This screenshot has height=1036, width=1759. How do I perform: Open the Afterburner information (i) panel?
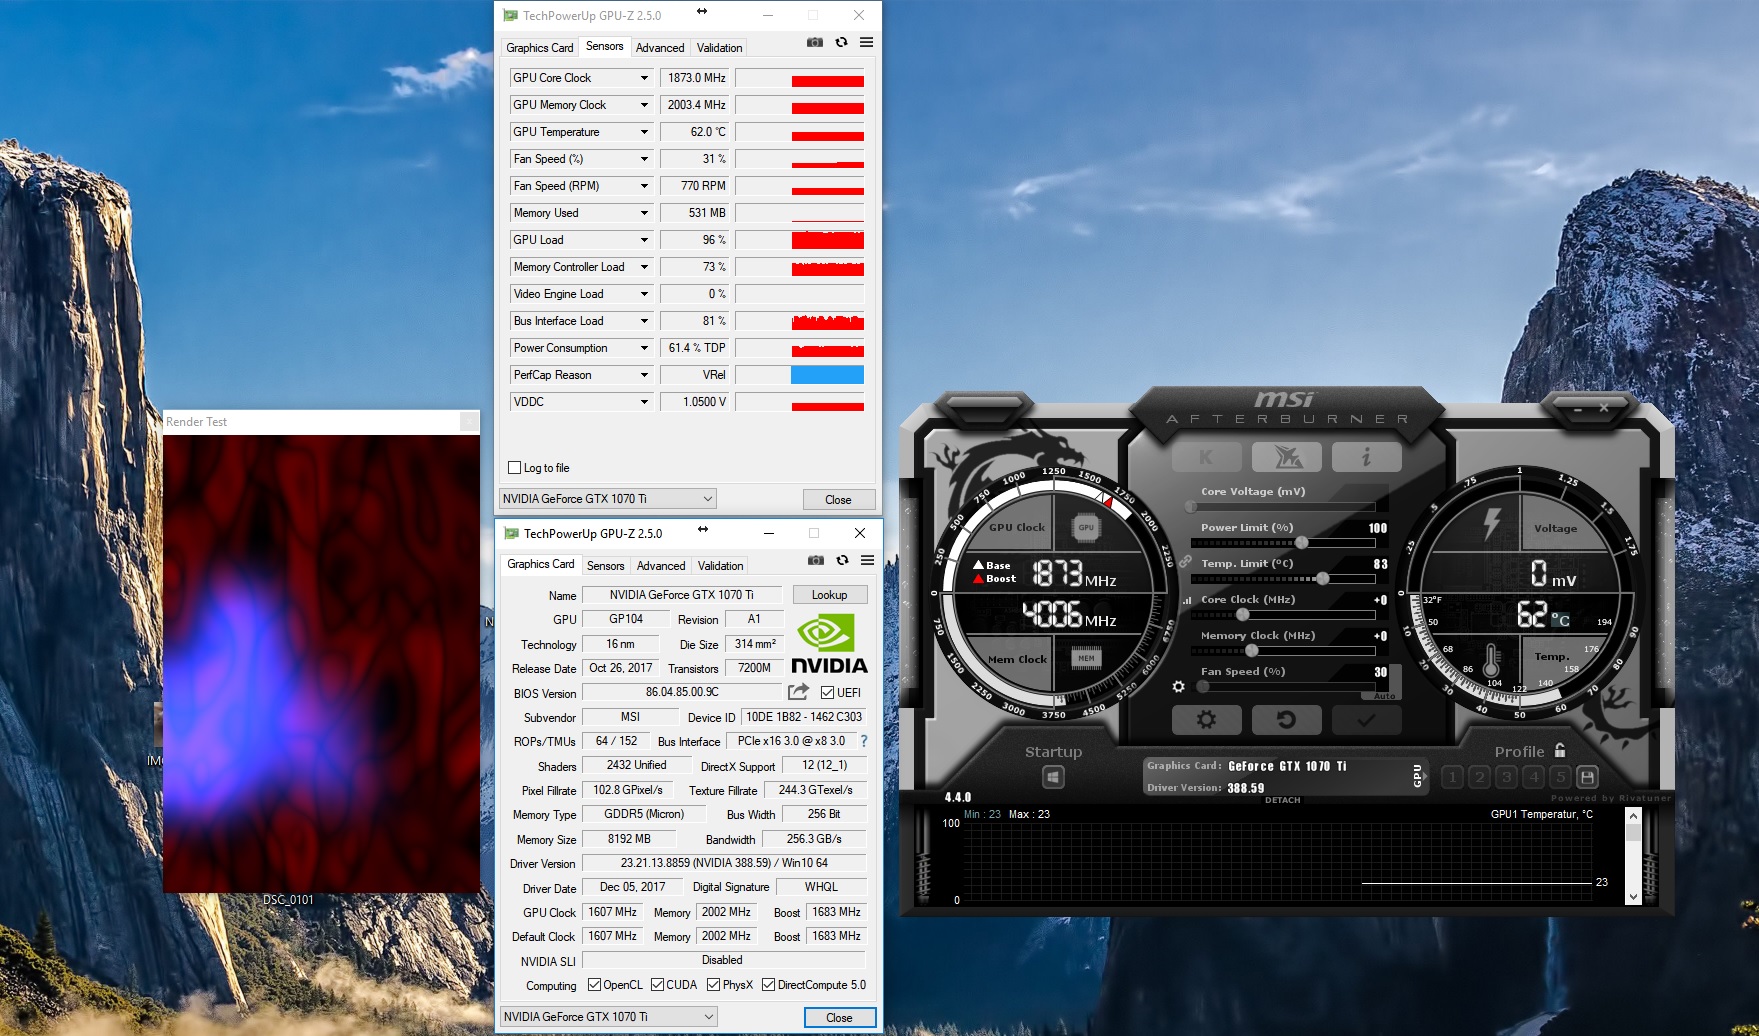[1366, 458]
